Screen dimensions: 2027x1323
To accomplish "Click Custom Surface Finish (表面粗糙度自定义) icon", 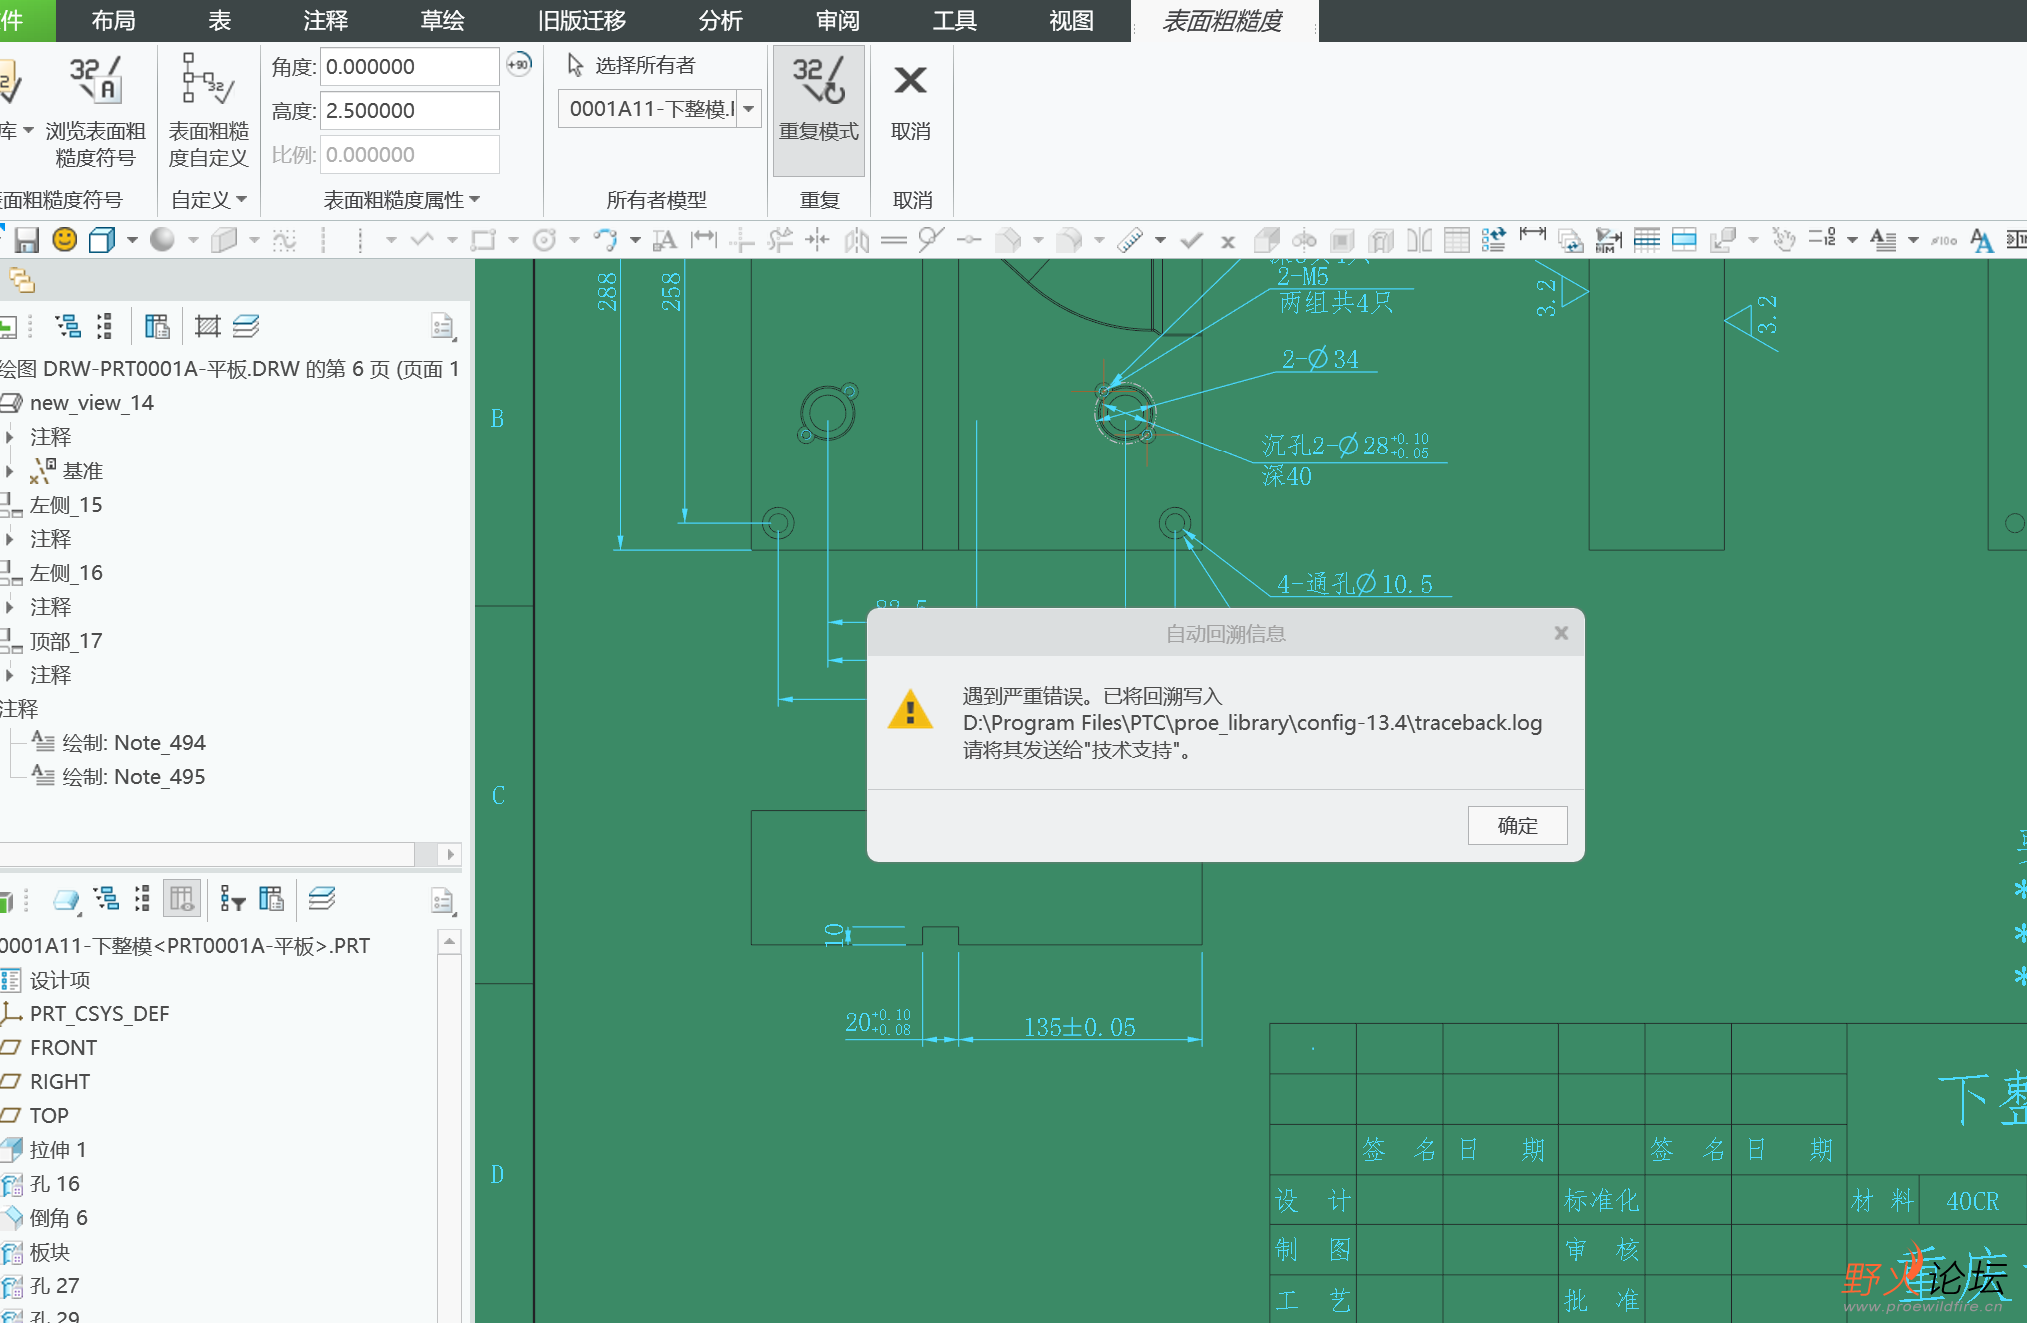I will click(x=208, y=110).
